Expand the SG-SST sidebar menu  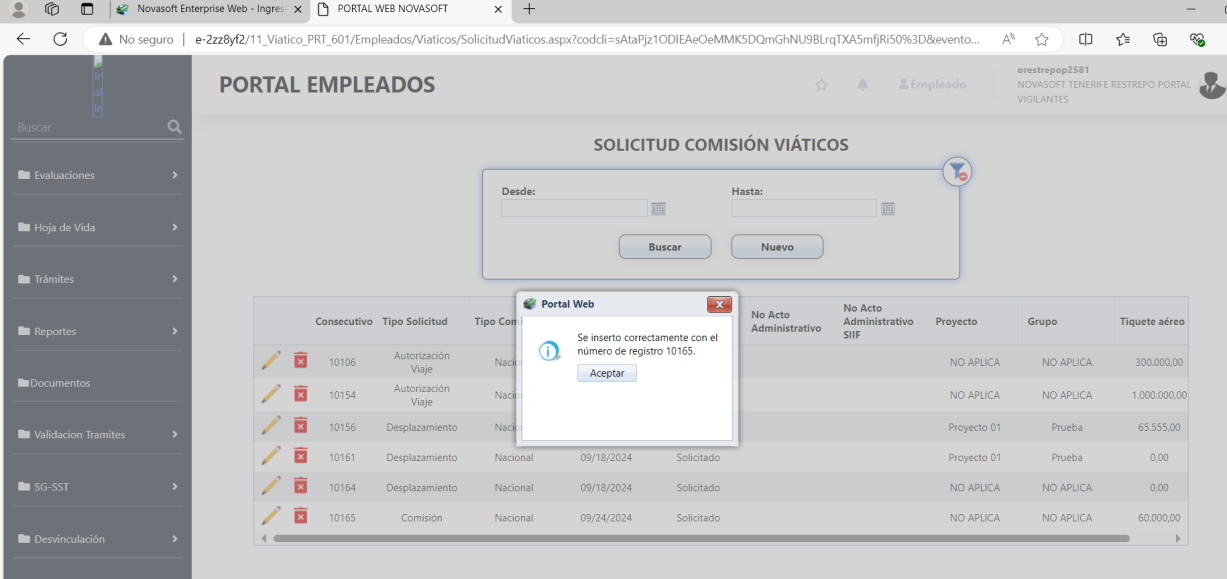97,487
